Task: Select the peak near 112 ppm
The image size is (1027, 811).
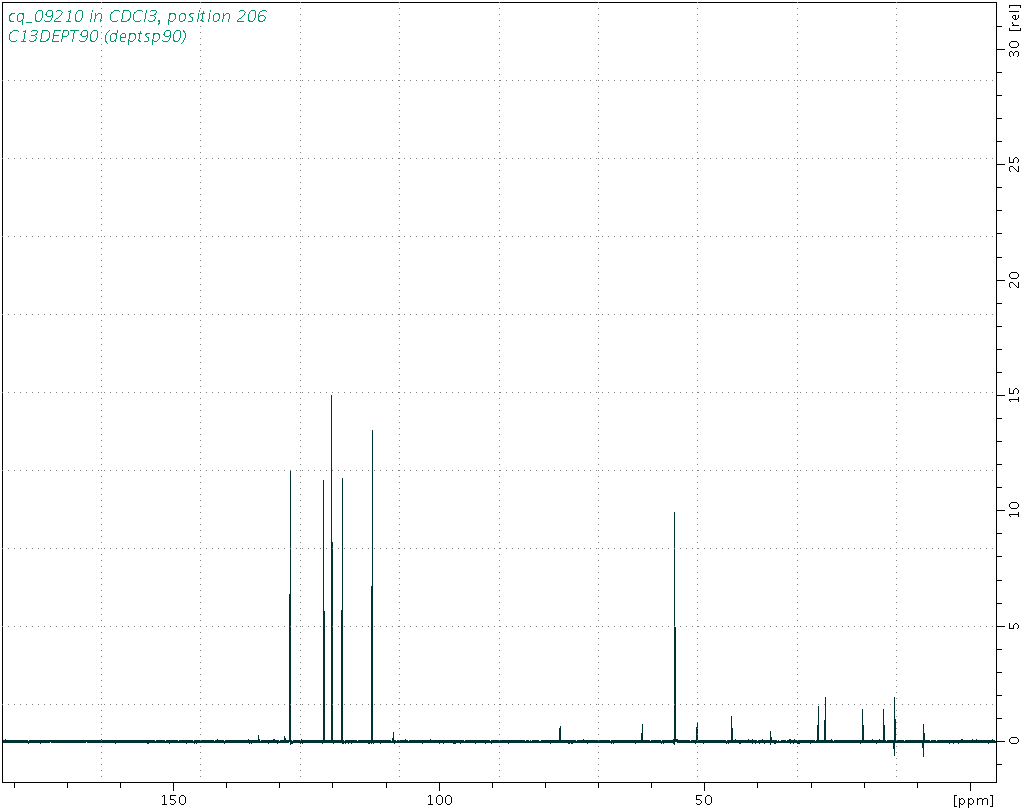Action: (x=372, y=586)
